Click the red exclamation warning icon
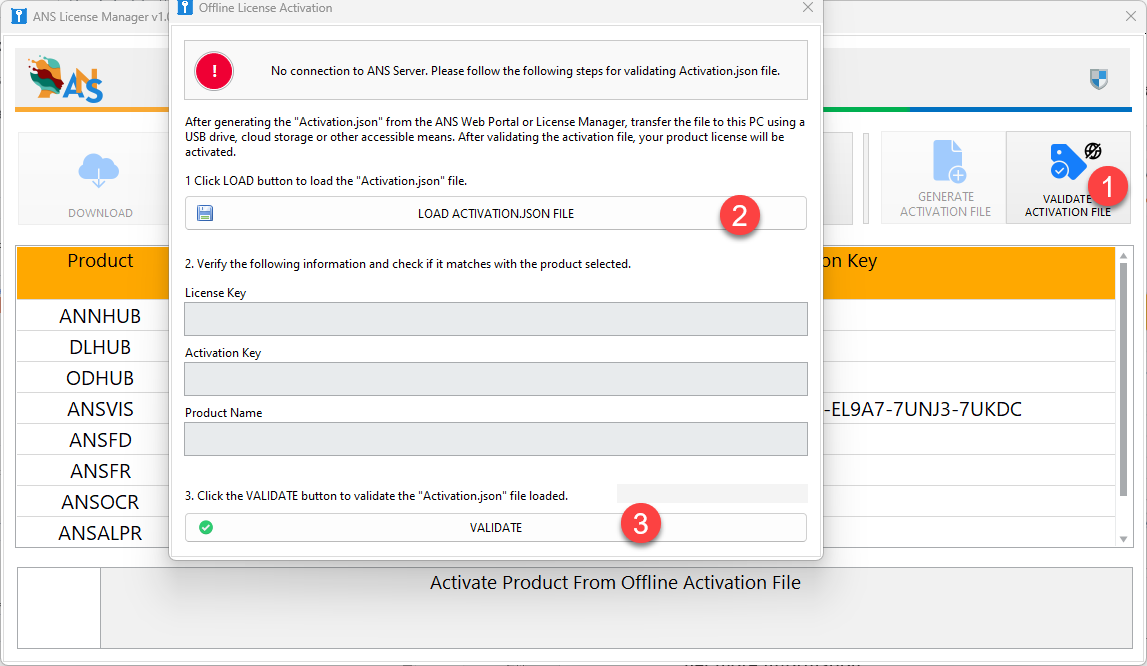 [213, 70]
